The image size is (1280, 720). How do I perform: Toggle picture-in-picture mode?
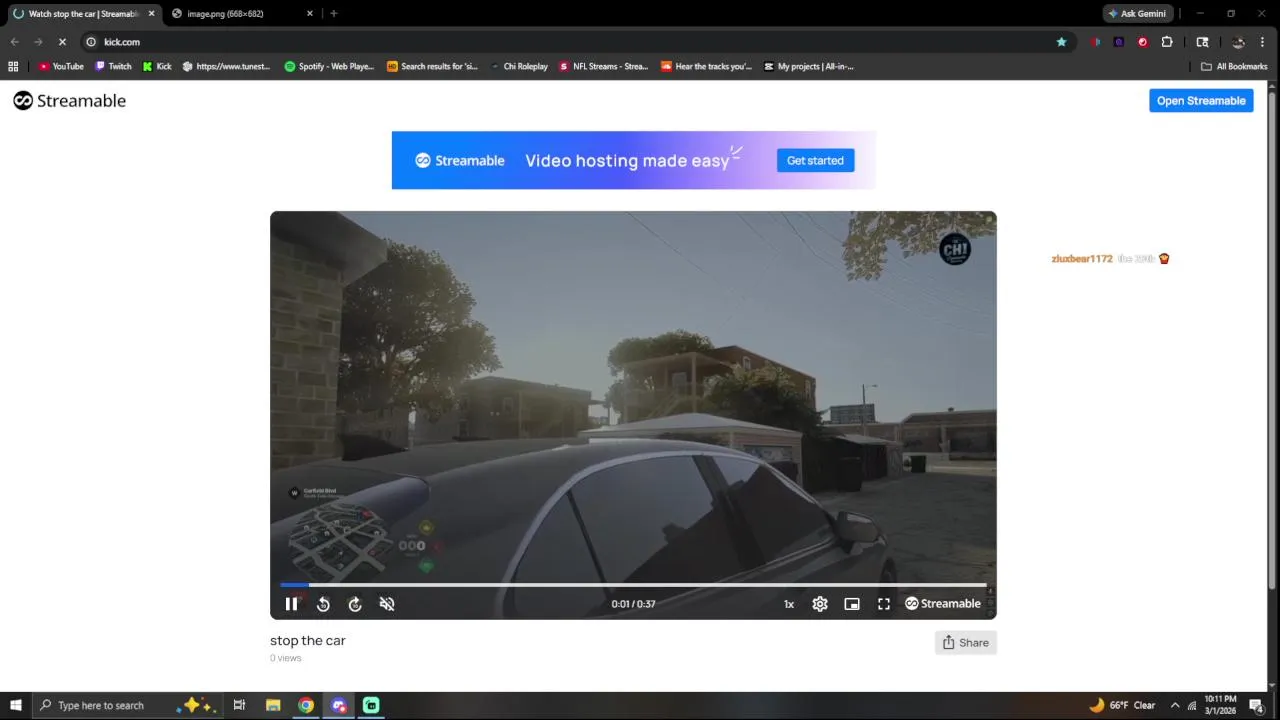pos(852,604)
